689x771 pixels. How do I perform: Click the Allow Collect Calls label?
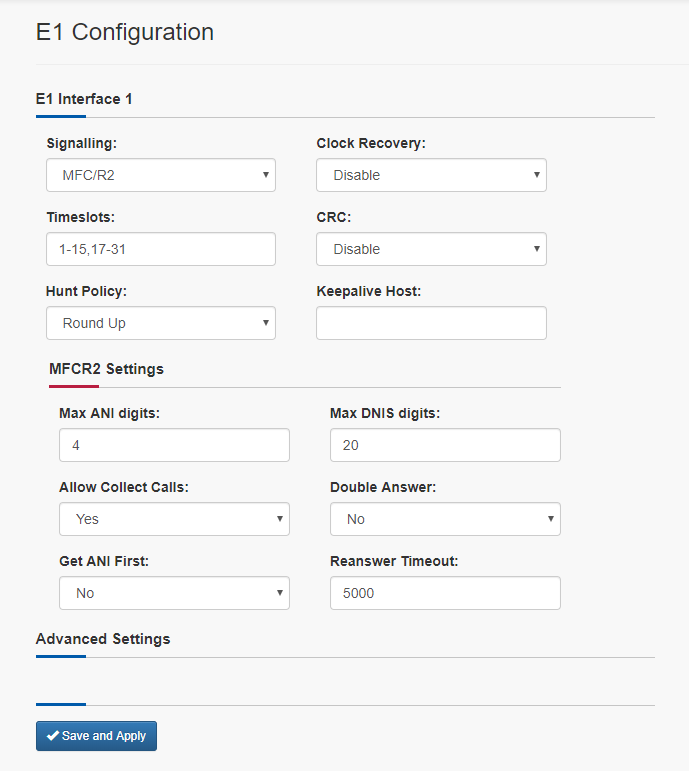[124, 487]
